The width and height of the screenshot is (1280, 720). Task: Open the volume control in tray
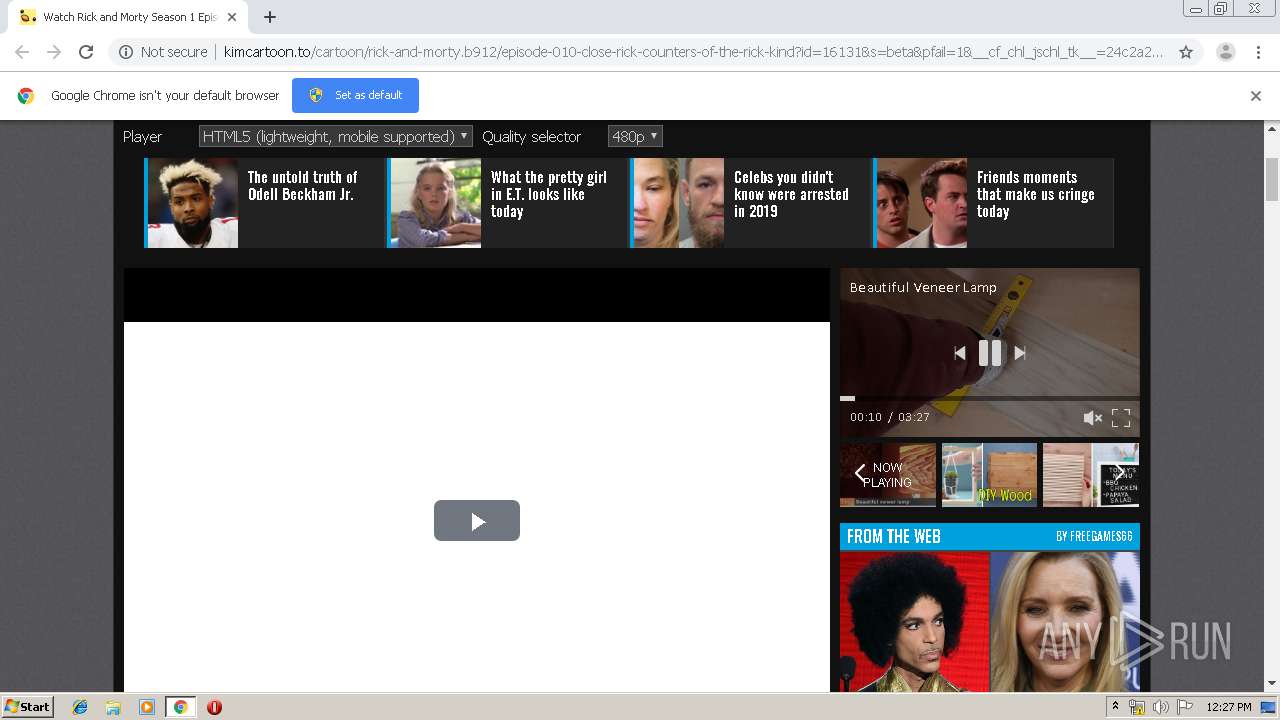[x=1161, y=707]
